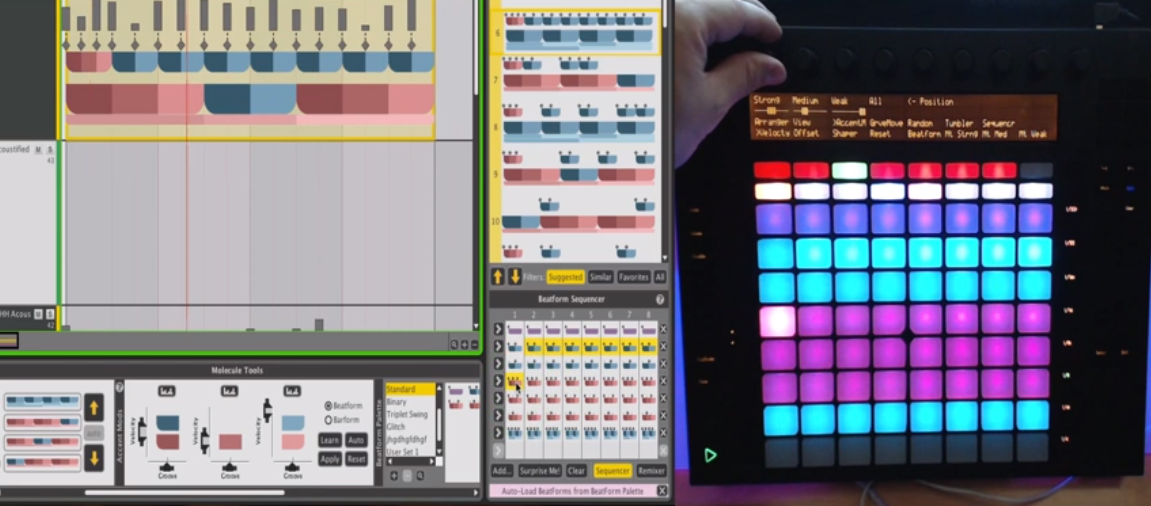Viewport: 1151px width, 506px height.
Task: Open the BeatForm Sequencer help icon
Action: tap(660, 299)
